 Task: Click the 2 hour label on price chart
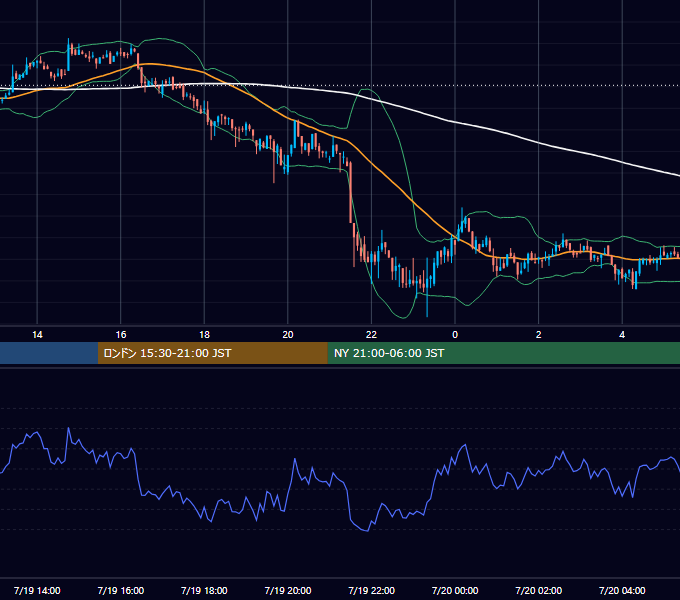click(539, 335)
